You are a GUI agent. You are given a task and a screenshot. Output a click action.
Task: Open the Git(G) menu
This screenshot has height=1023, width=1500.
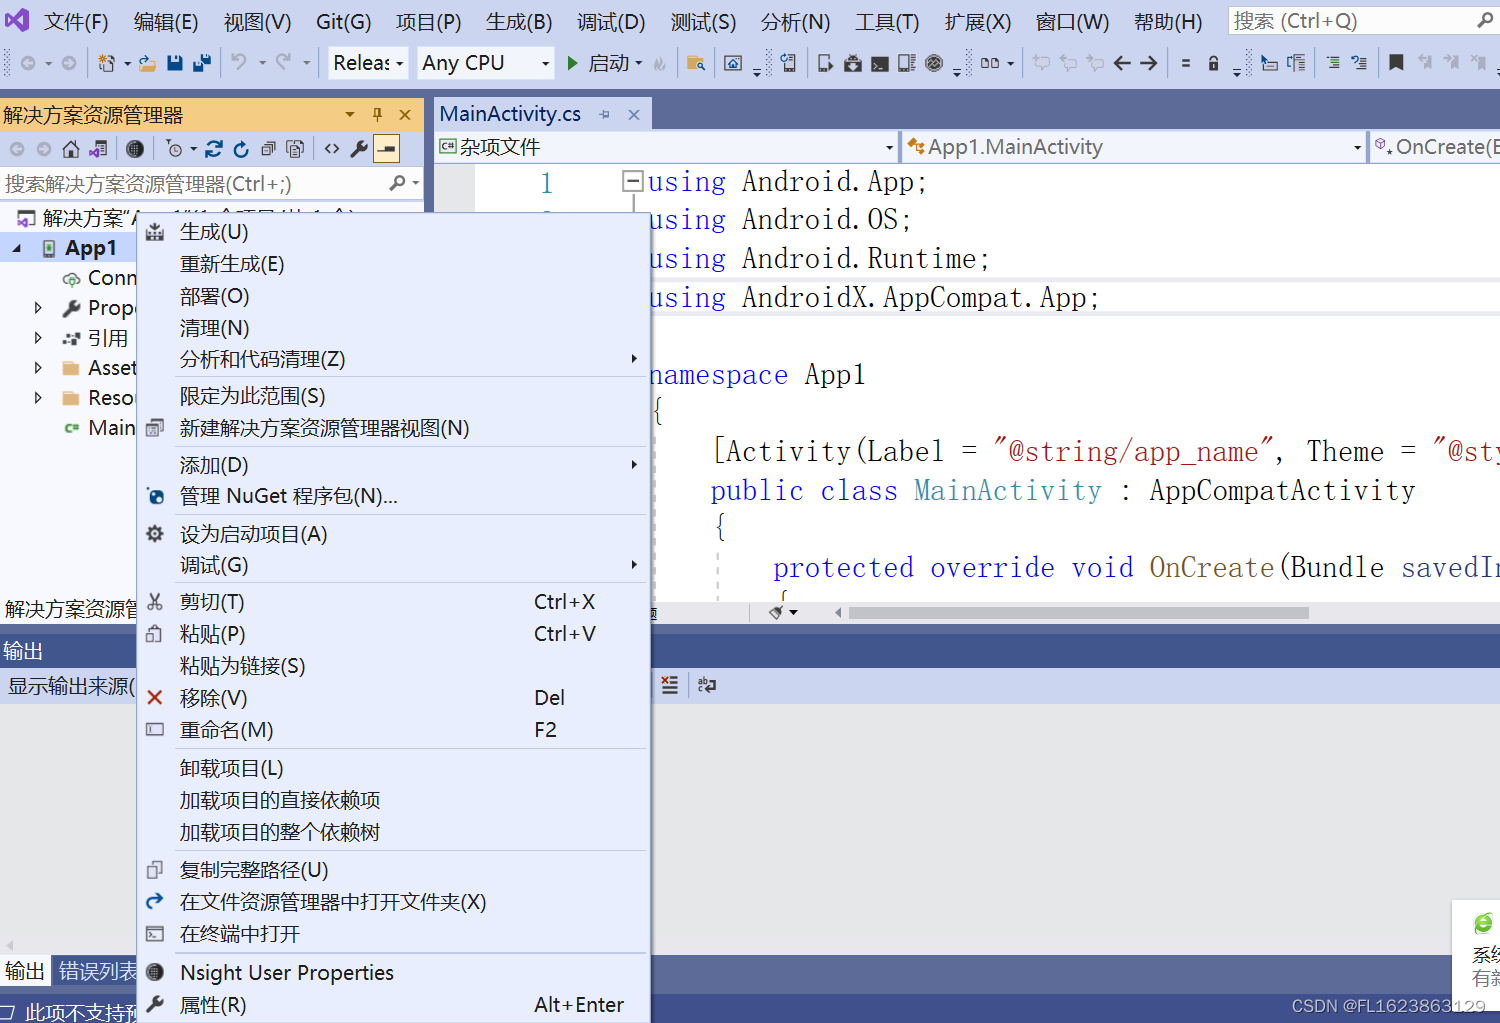343,20
